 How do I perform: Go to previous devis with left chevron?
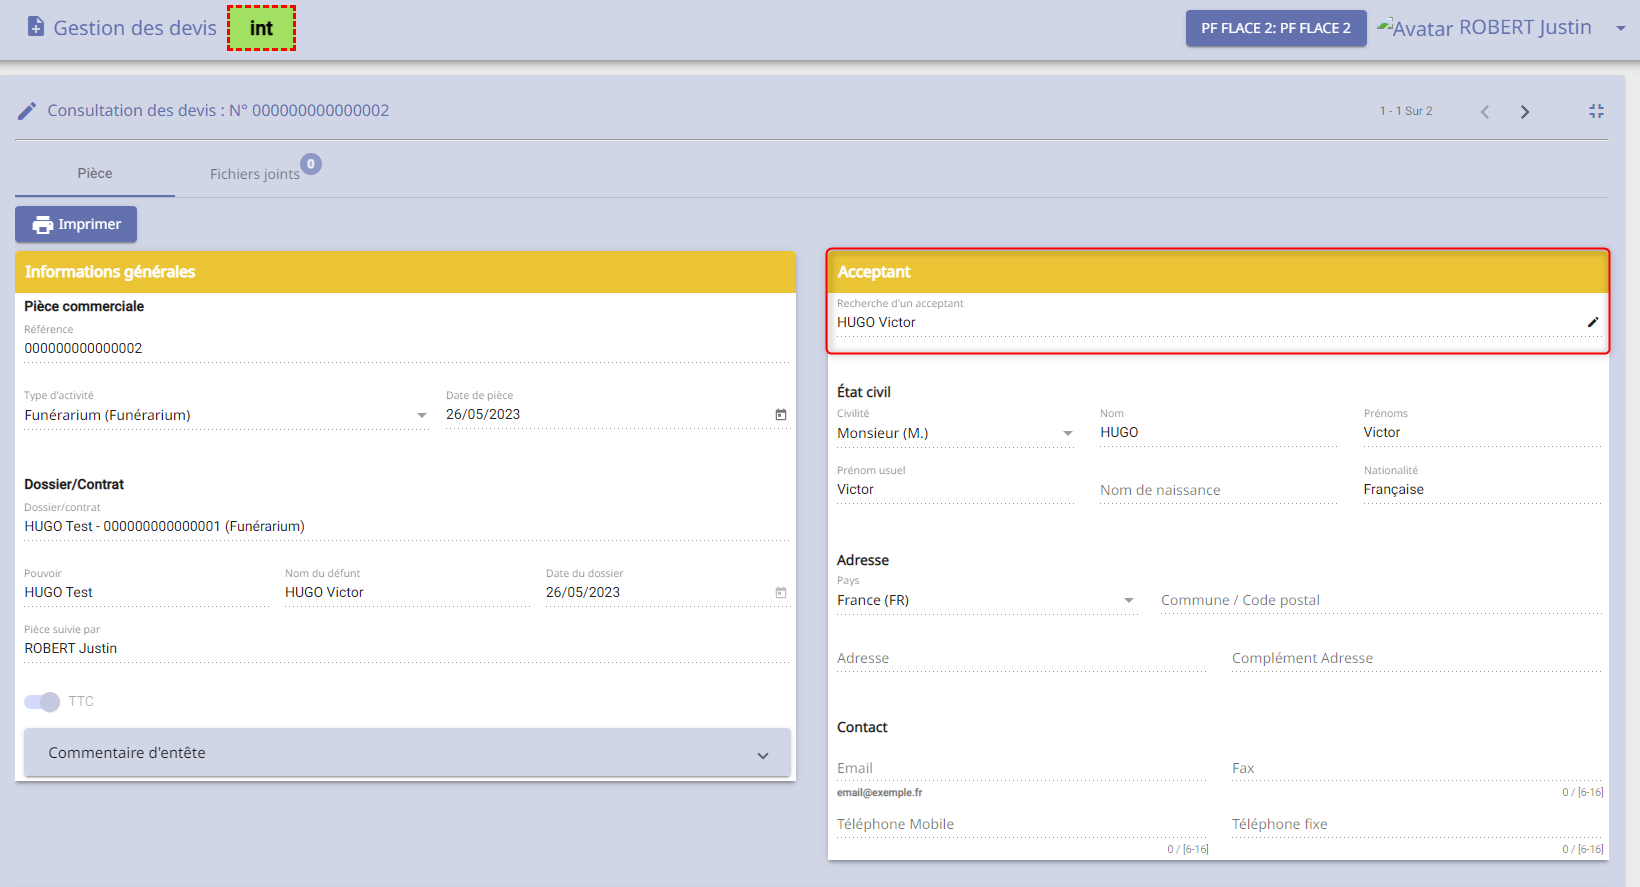1485,112
